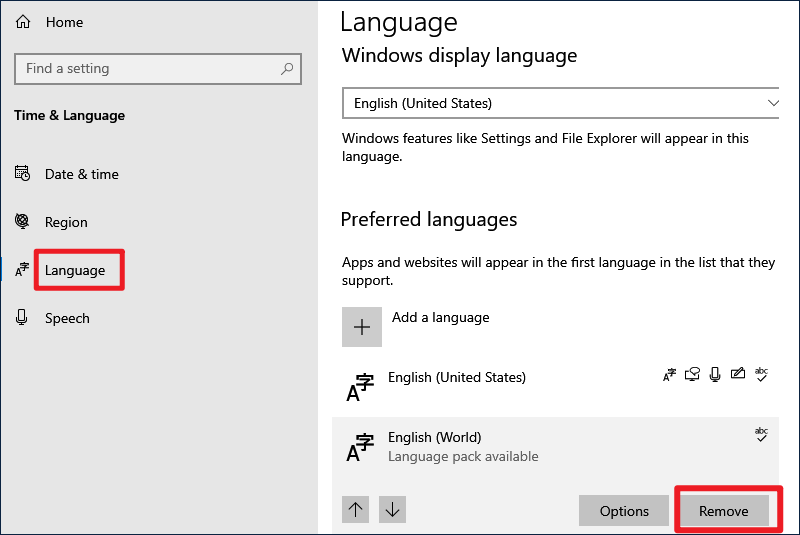
Task: Click the English (World) language icon
Action: click(x=360, y=447)
